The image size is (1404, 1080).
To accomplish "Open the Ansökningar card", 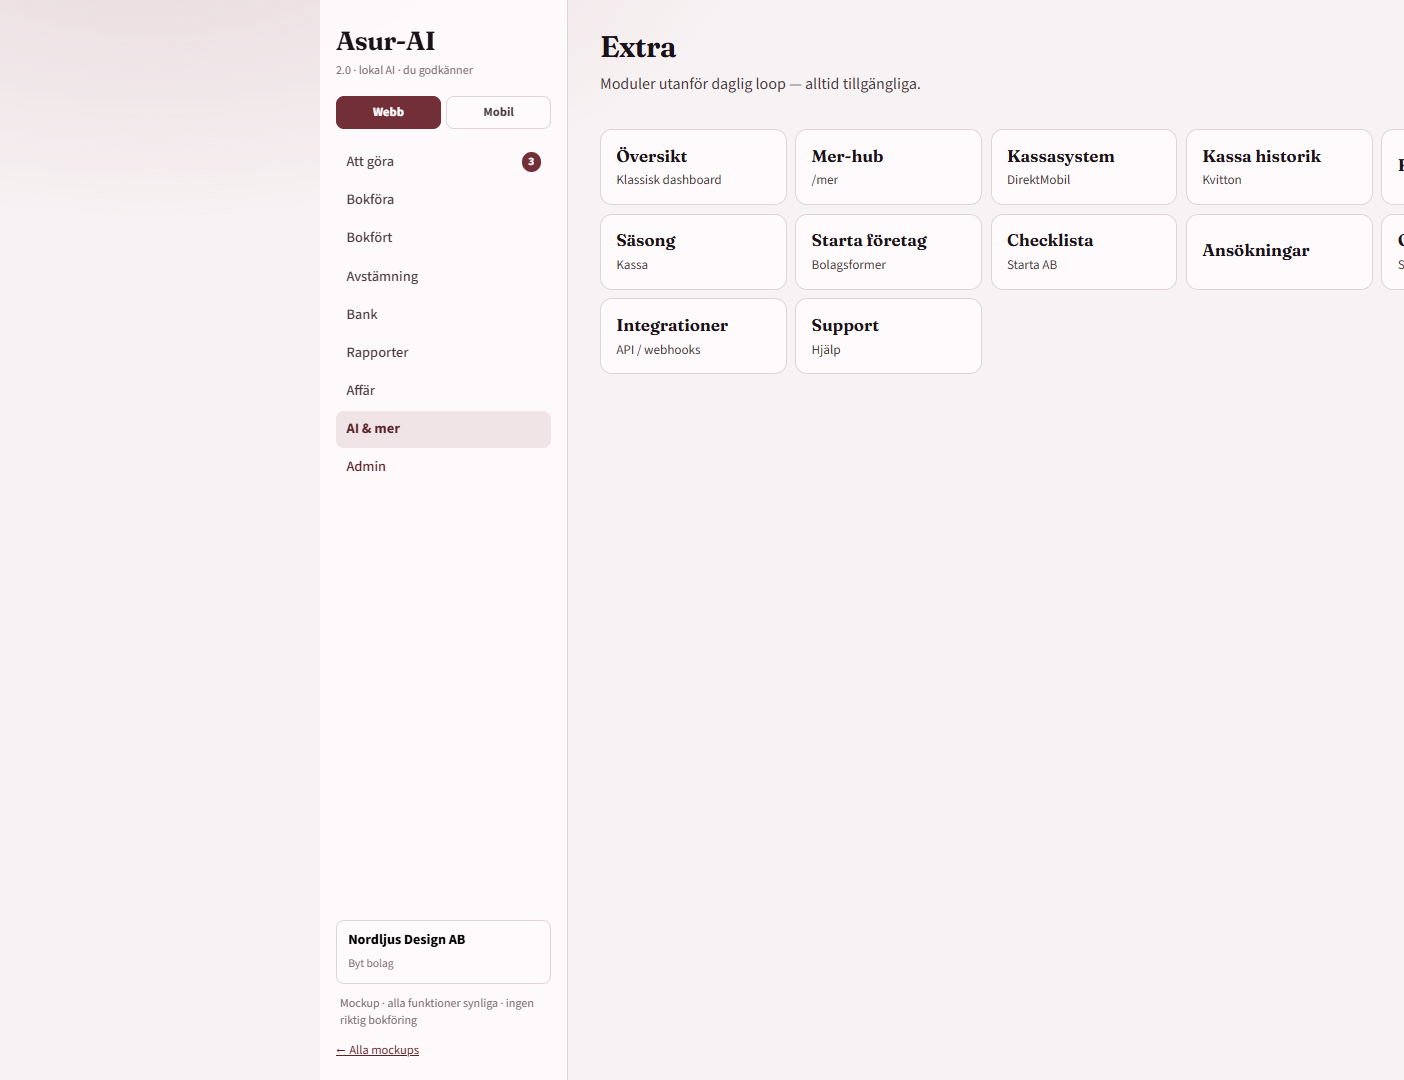I will tap(1279, 252).
